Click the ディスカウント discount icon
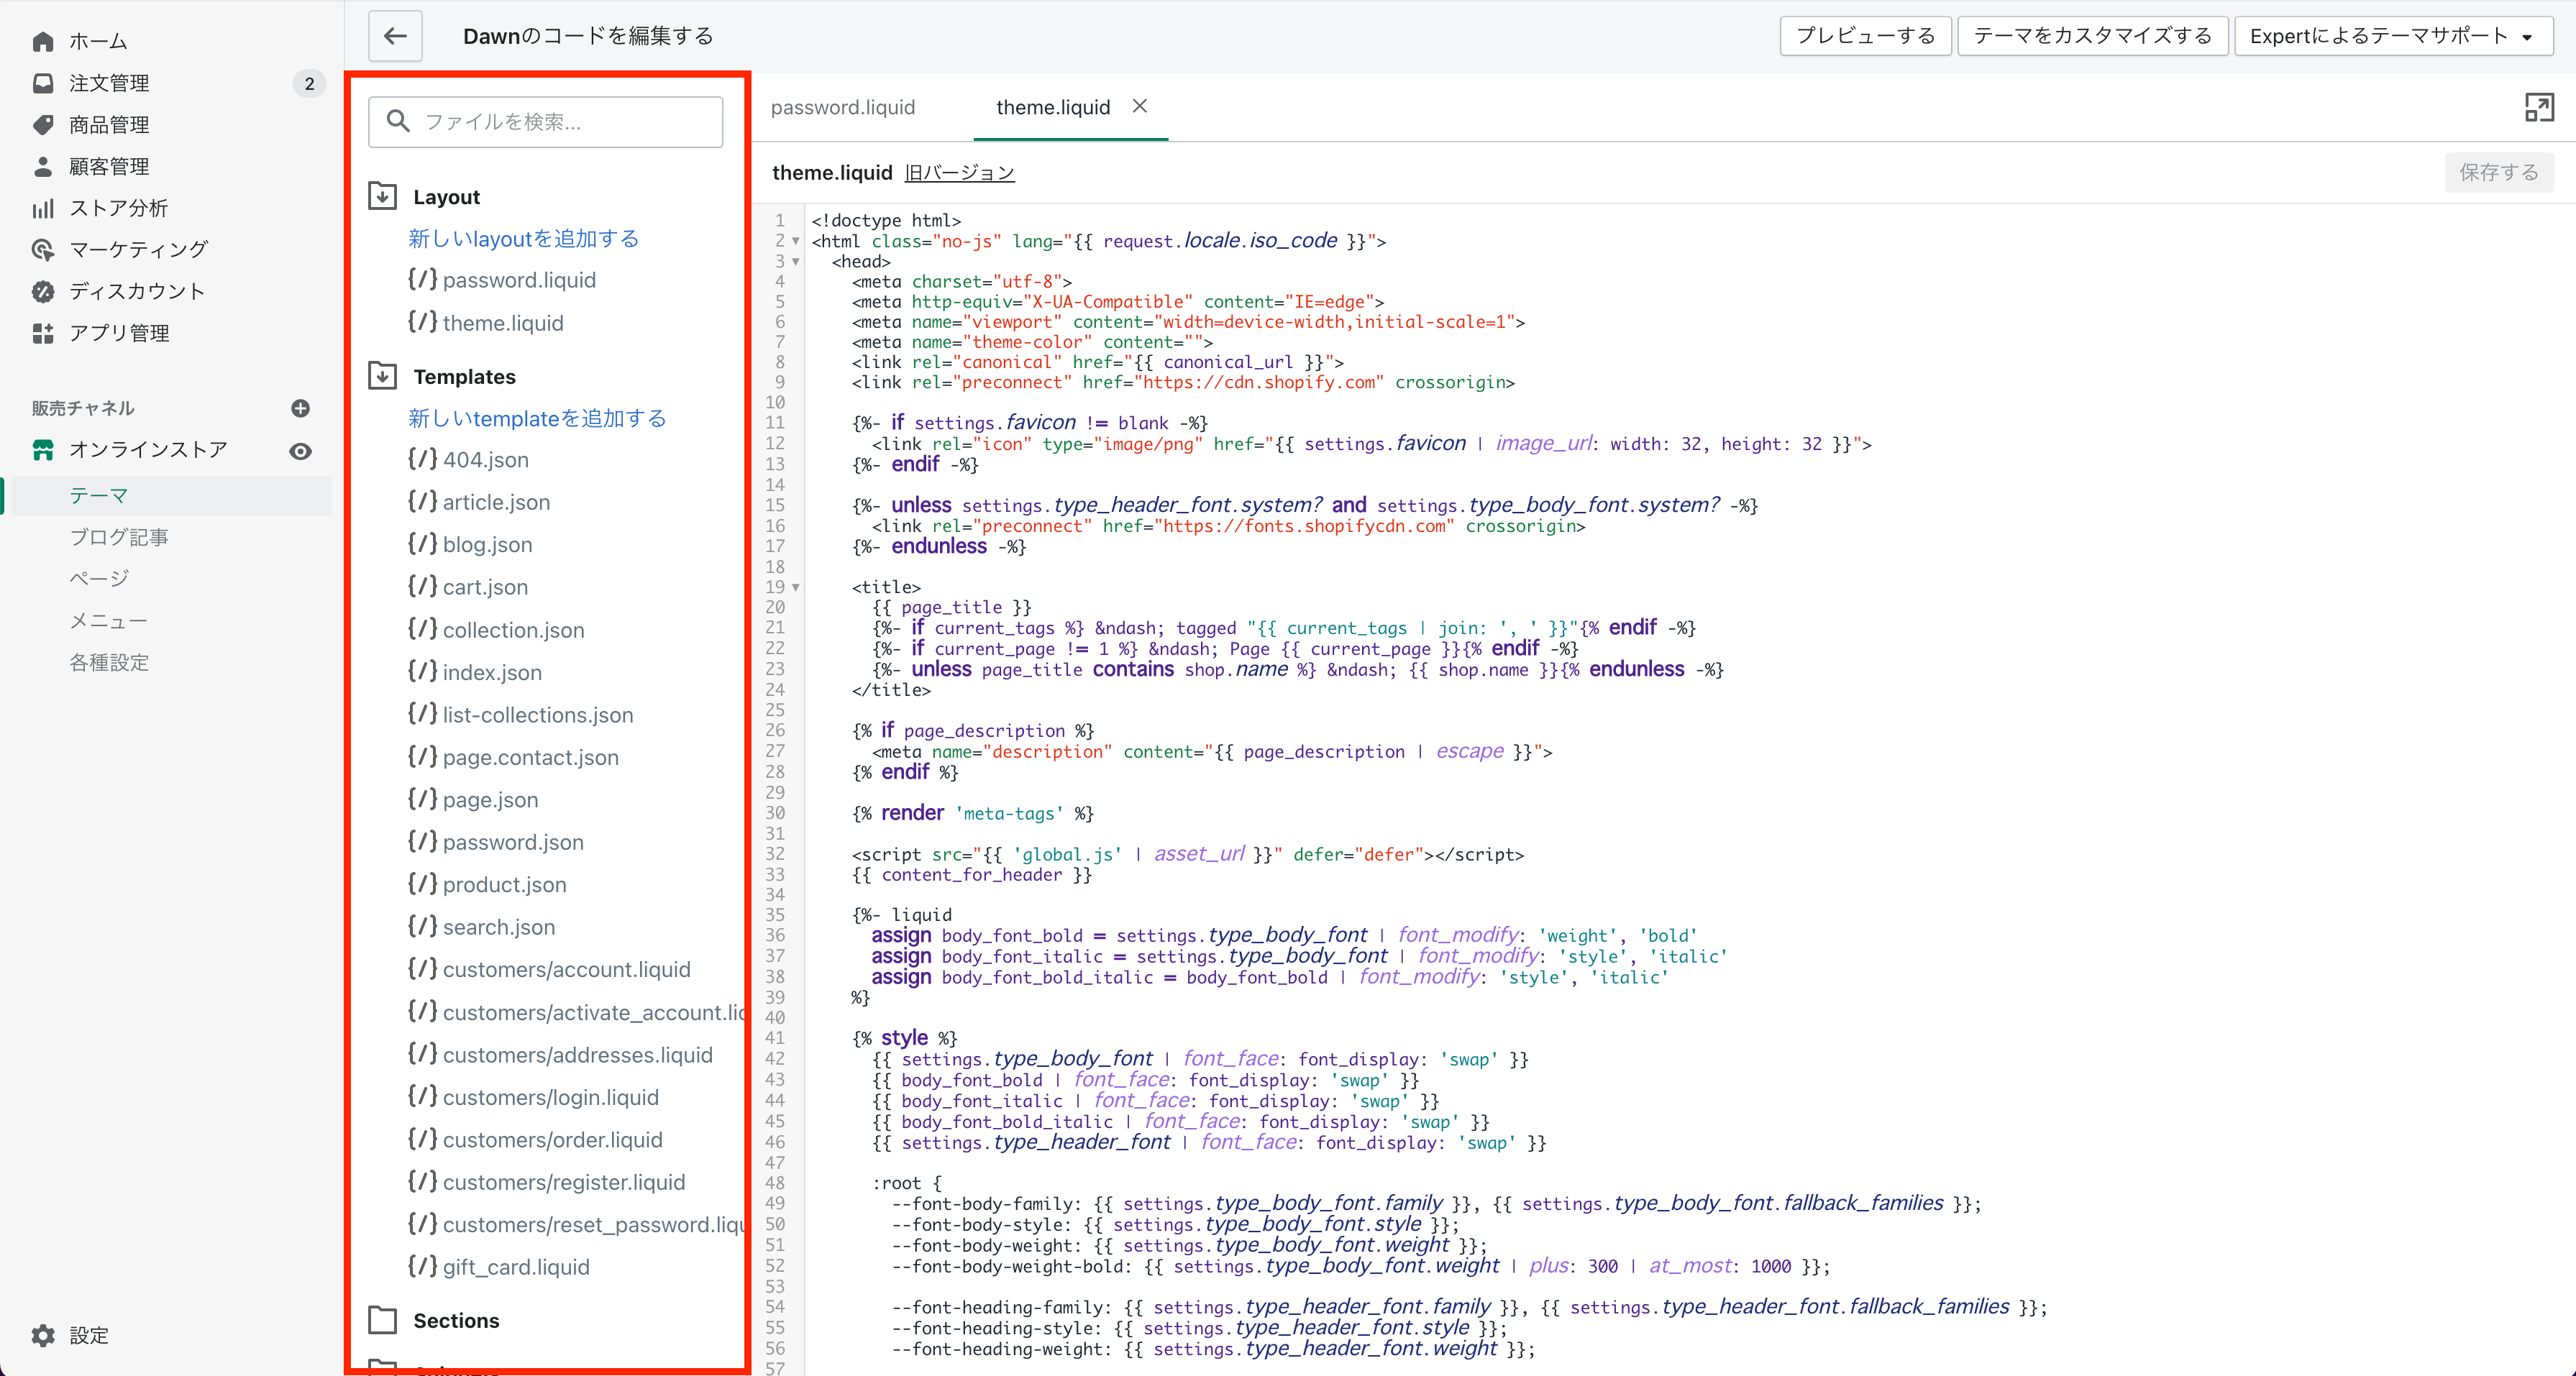Viewport: 2576px width, 1376px height. (x=43, y=291)
